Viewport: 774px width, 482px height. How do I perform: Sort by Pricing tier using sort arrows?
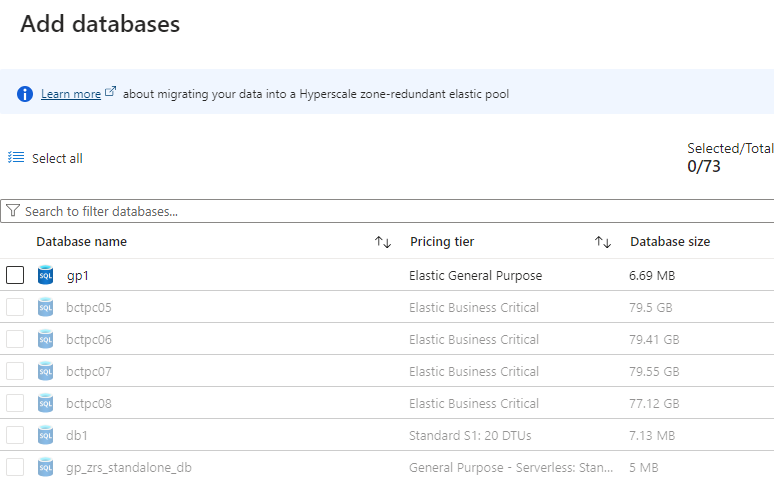click(x=603, y=242)
